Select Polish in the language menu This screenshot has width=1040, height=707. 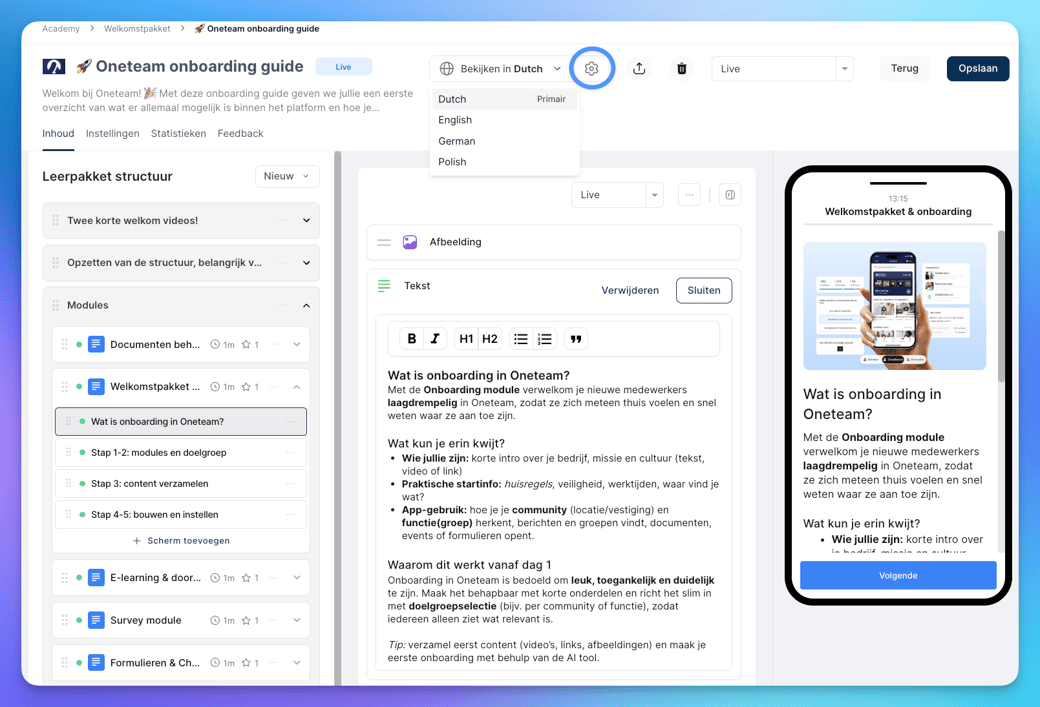504,162
